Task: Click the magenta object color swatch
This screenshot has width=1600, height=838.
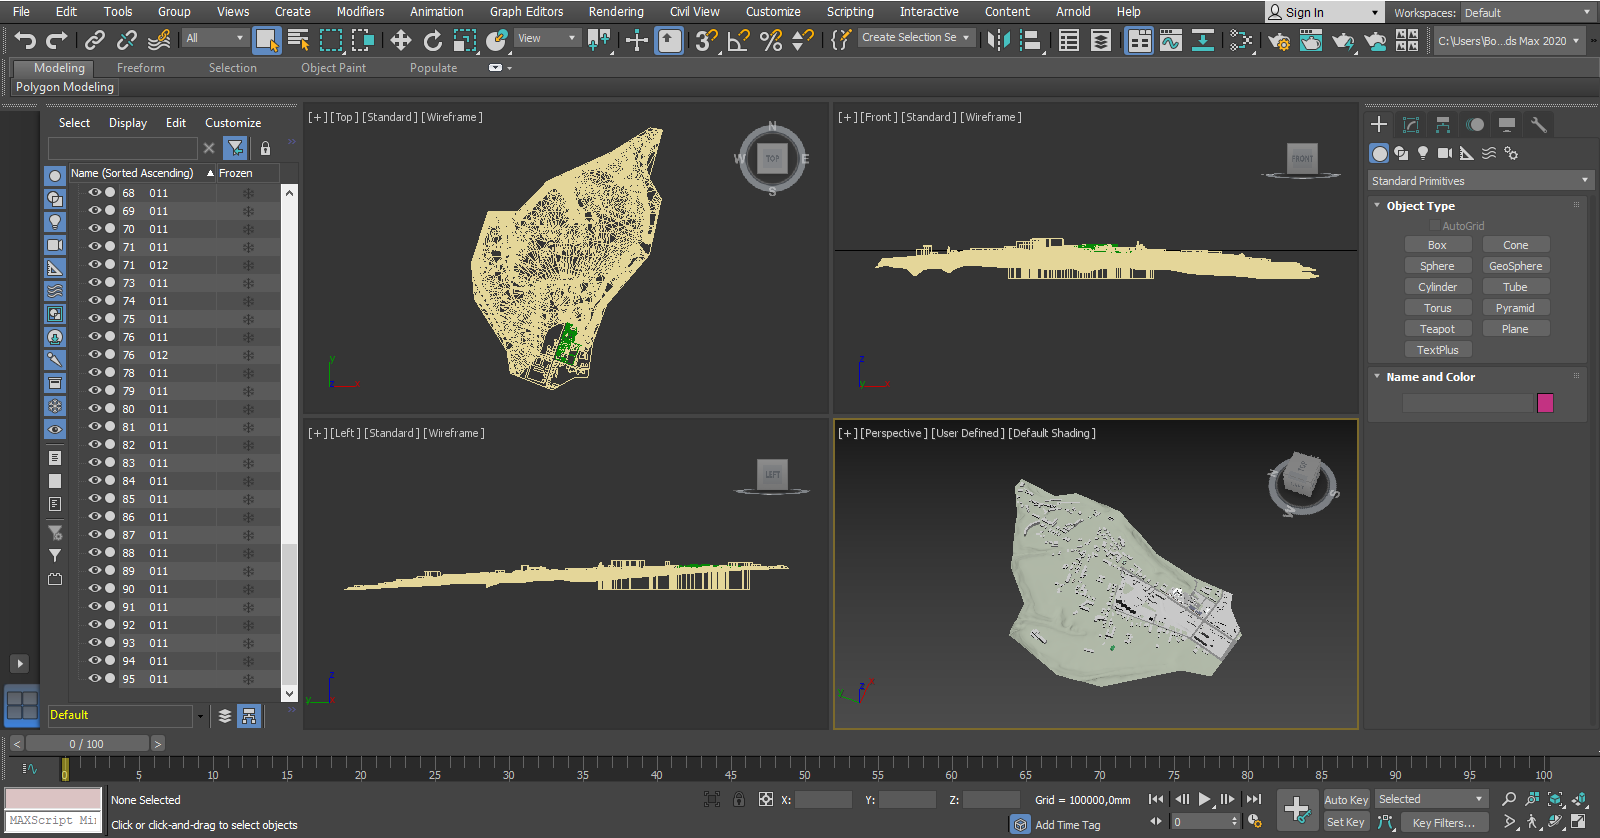Action: [x=1545, y=403]
